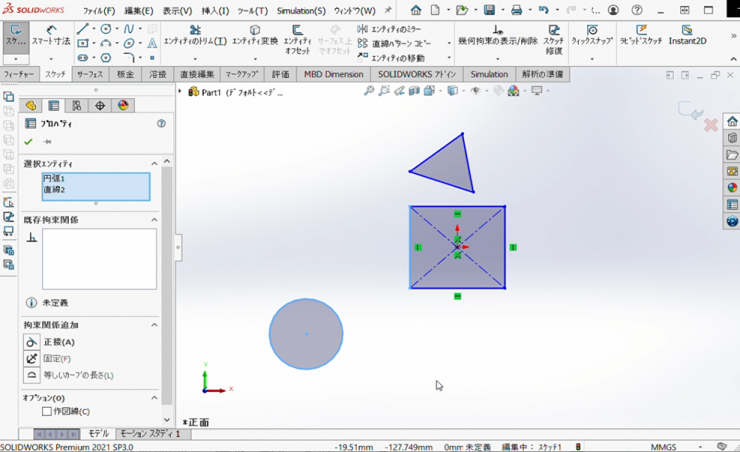This screenshot has width=740, height=452.
Task: Select the Sketch Fillet tool
Action: 128,58
